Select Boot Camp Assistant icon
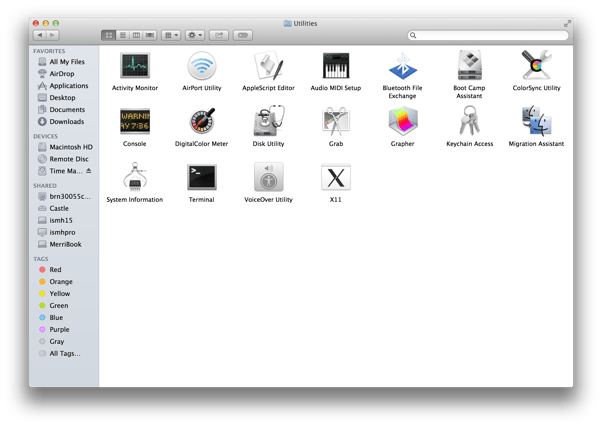 click(x=469, y=65)
